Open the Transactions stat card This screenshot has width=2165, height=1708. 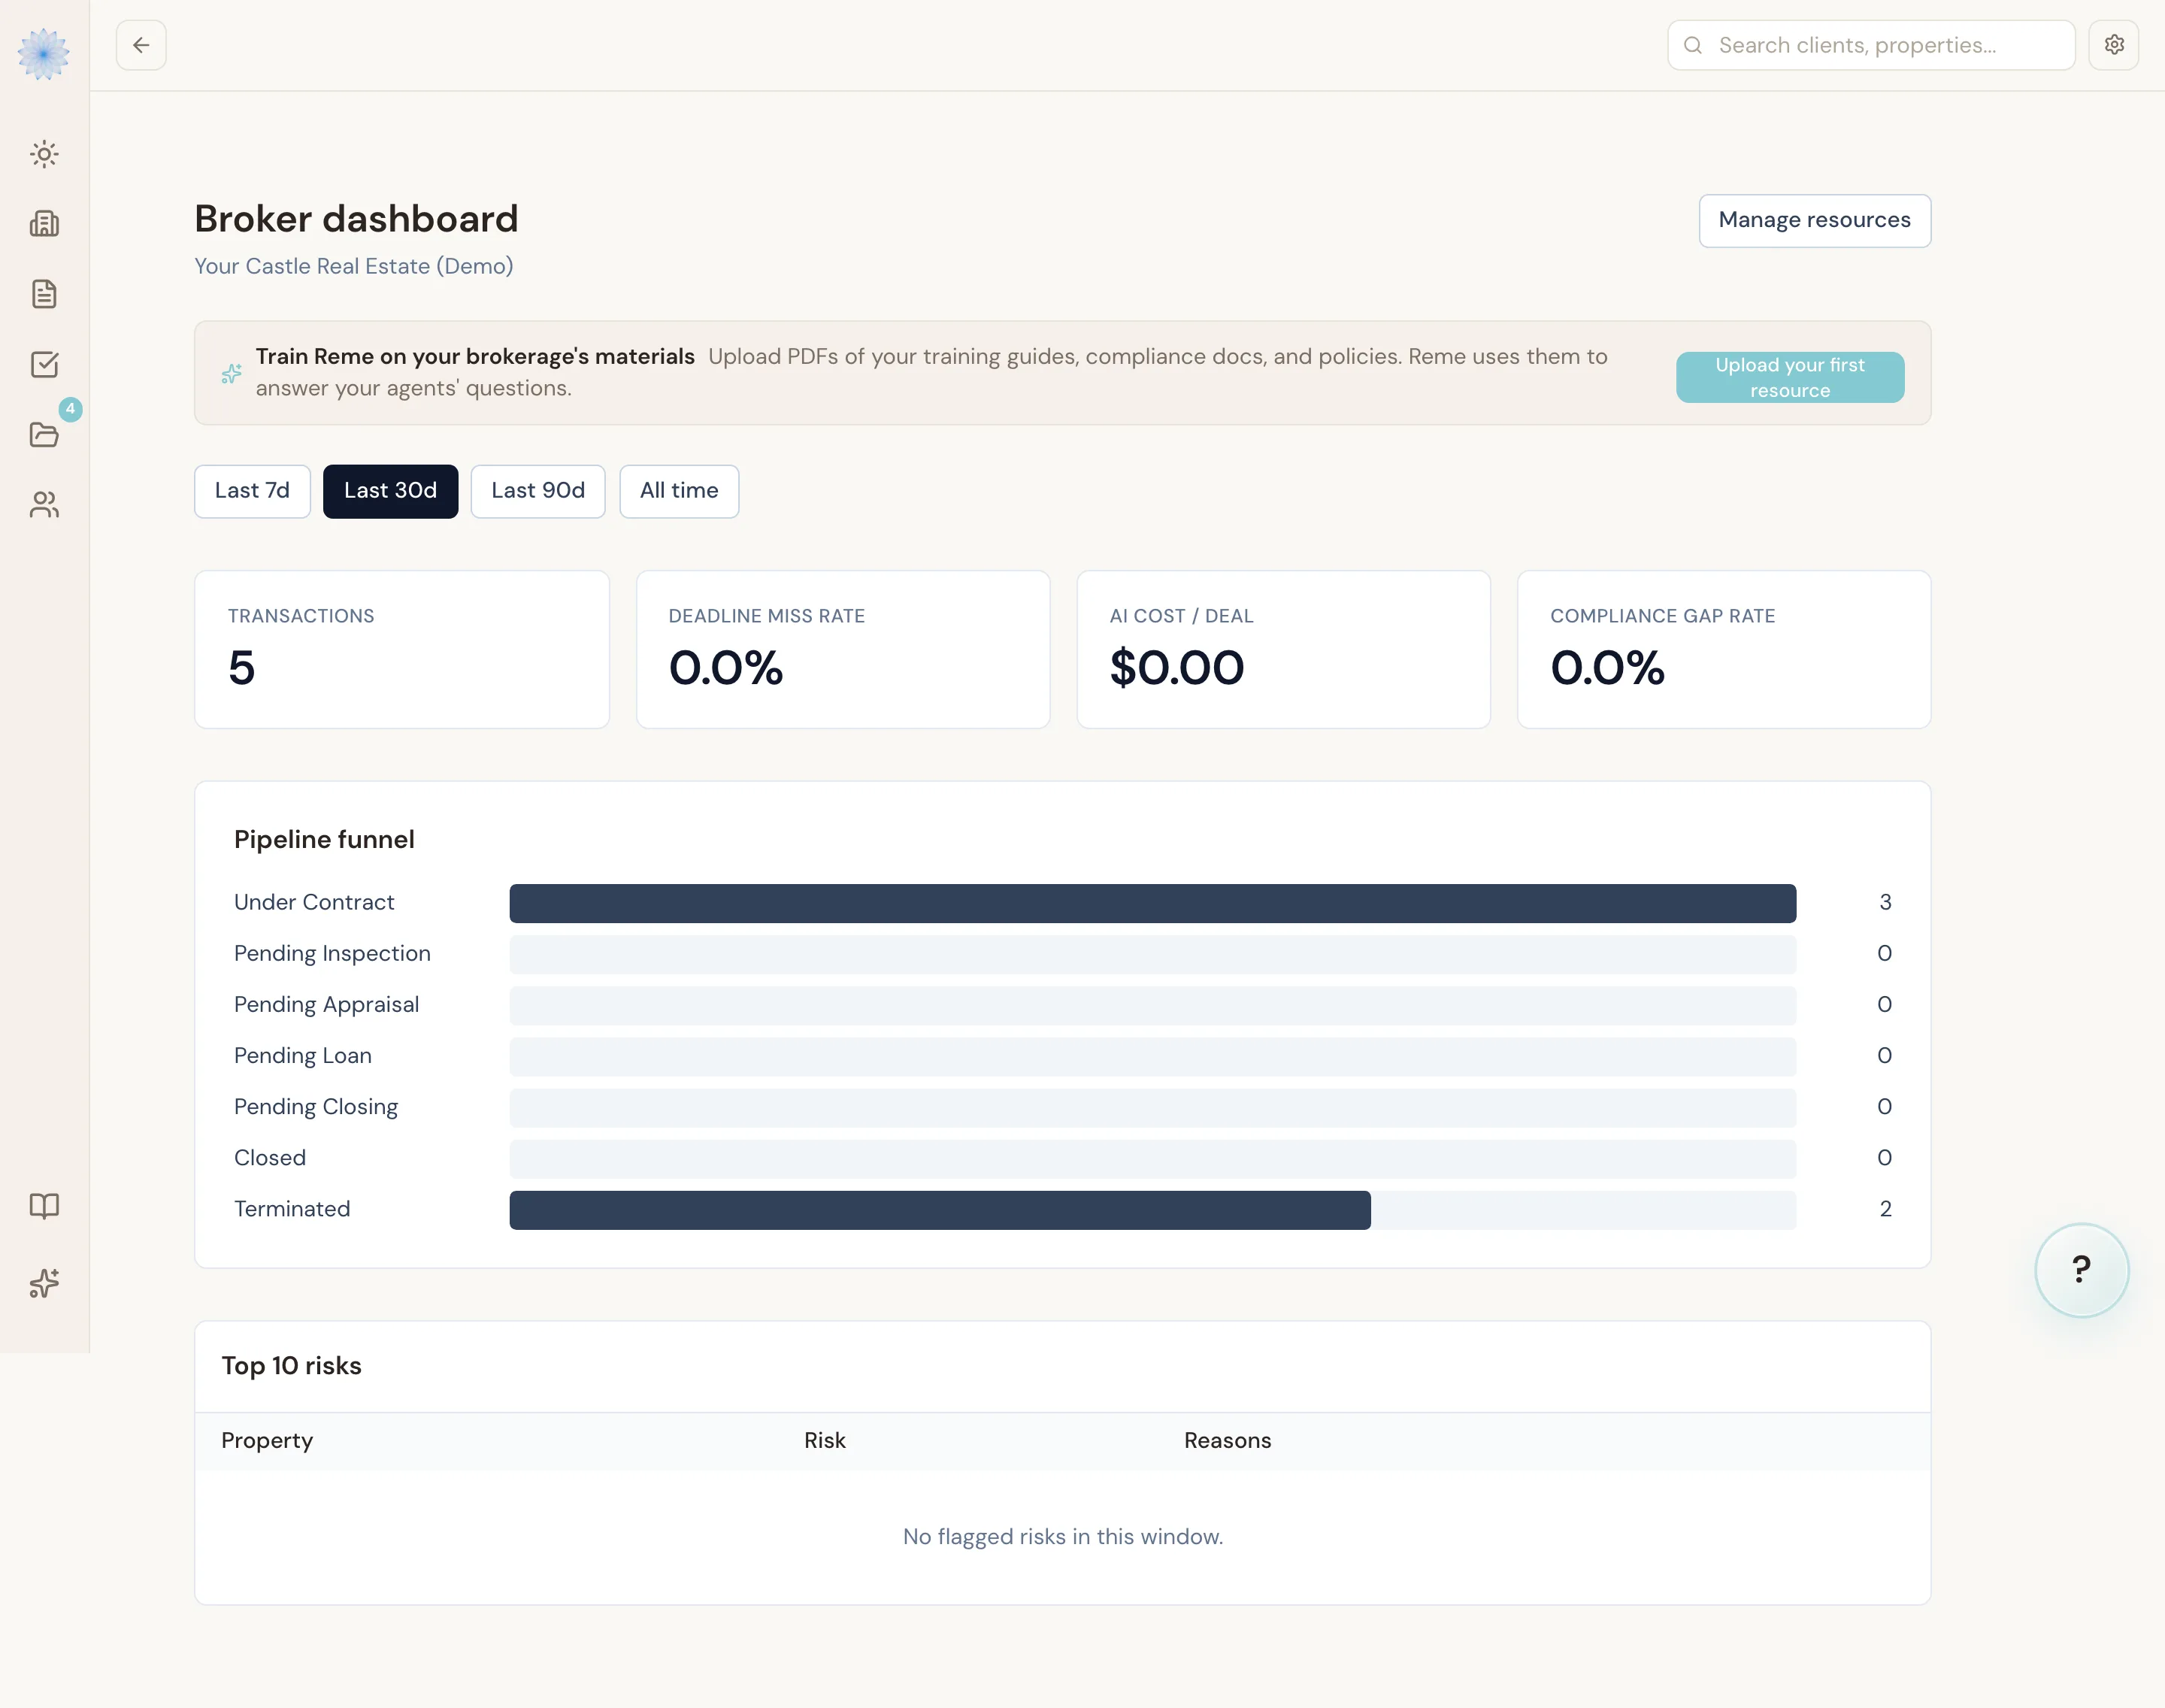tap(402, 649)
